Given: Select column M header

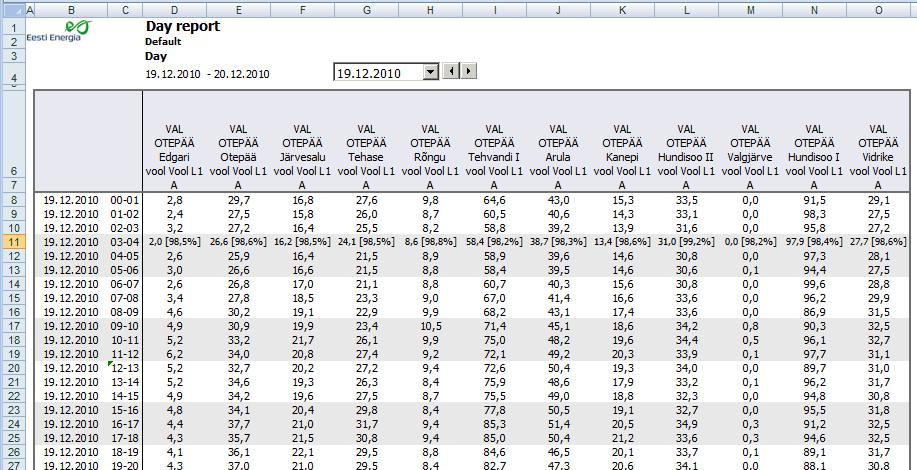Looking at the screenshot, I should [750, 11].
